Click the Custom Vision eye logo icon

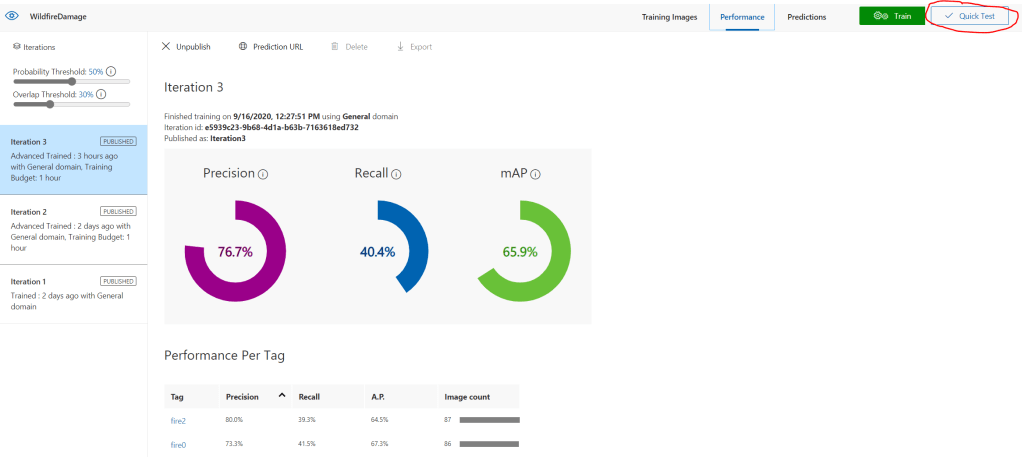coord(13,17)
